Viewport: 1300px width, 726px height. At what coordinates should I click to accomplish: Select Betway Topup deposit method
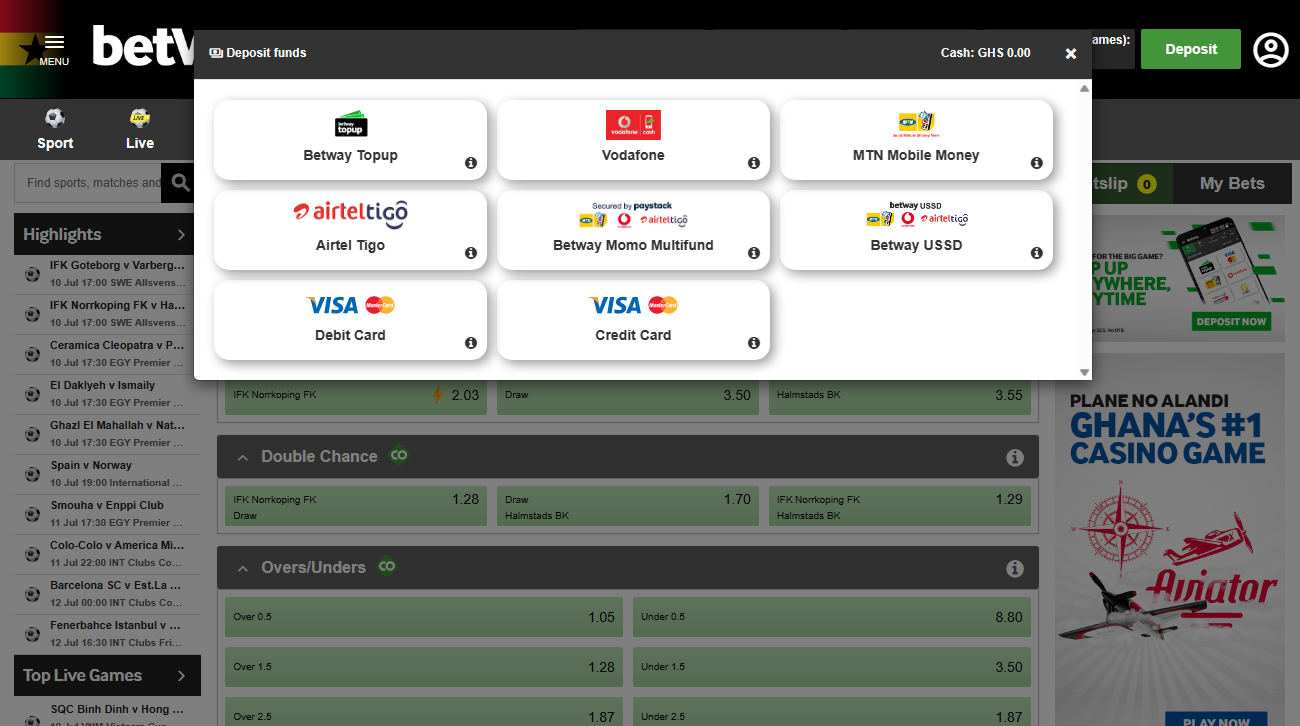(x=350, y=140)
